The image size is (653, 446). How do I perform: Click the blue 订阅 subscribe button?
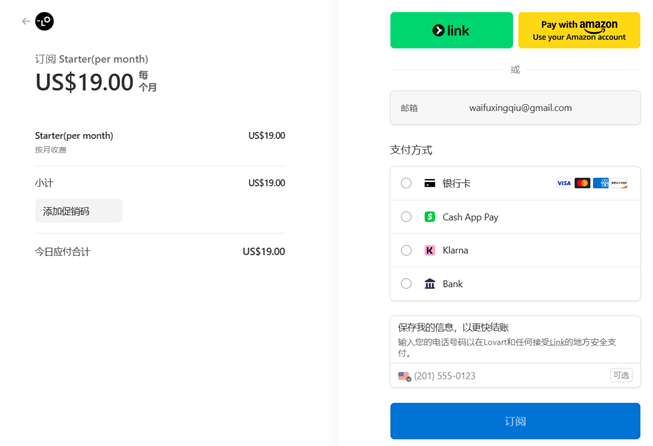[515, 421]
